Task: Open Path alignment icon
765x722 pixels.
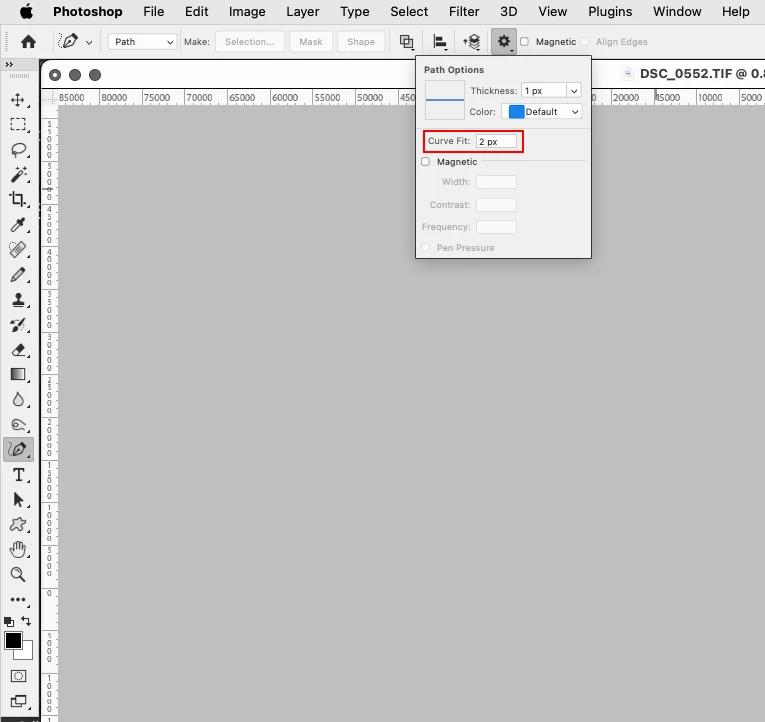Action: tap(440, 42)
